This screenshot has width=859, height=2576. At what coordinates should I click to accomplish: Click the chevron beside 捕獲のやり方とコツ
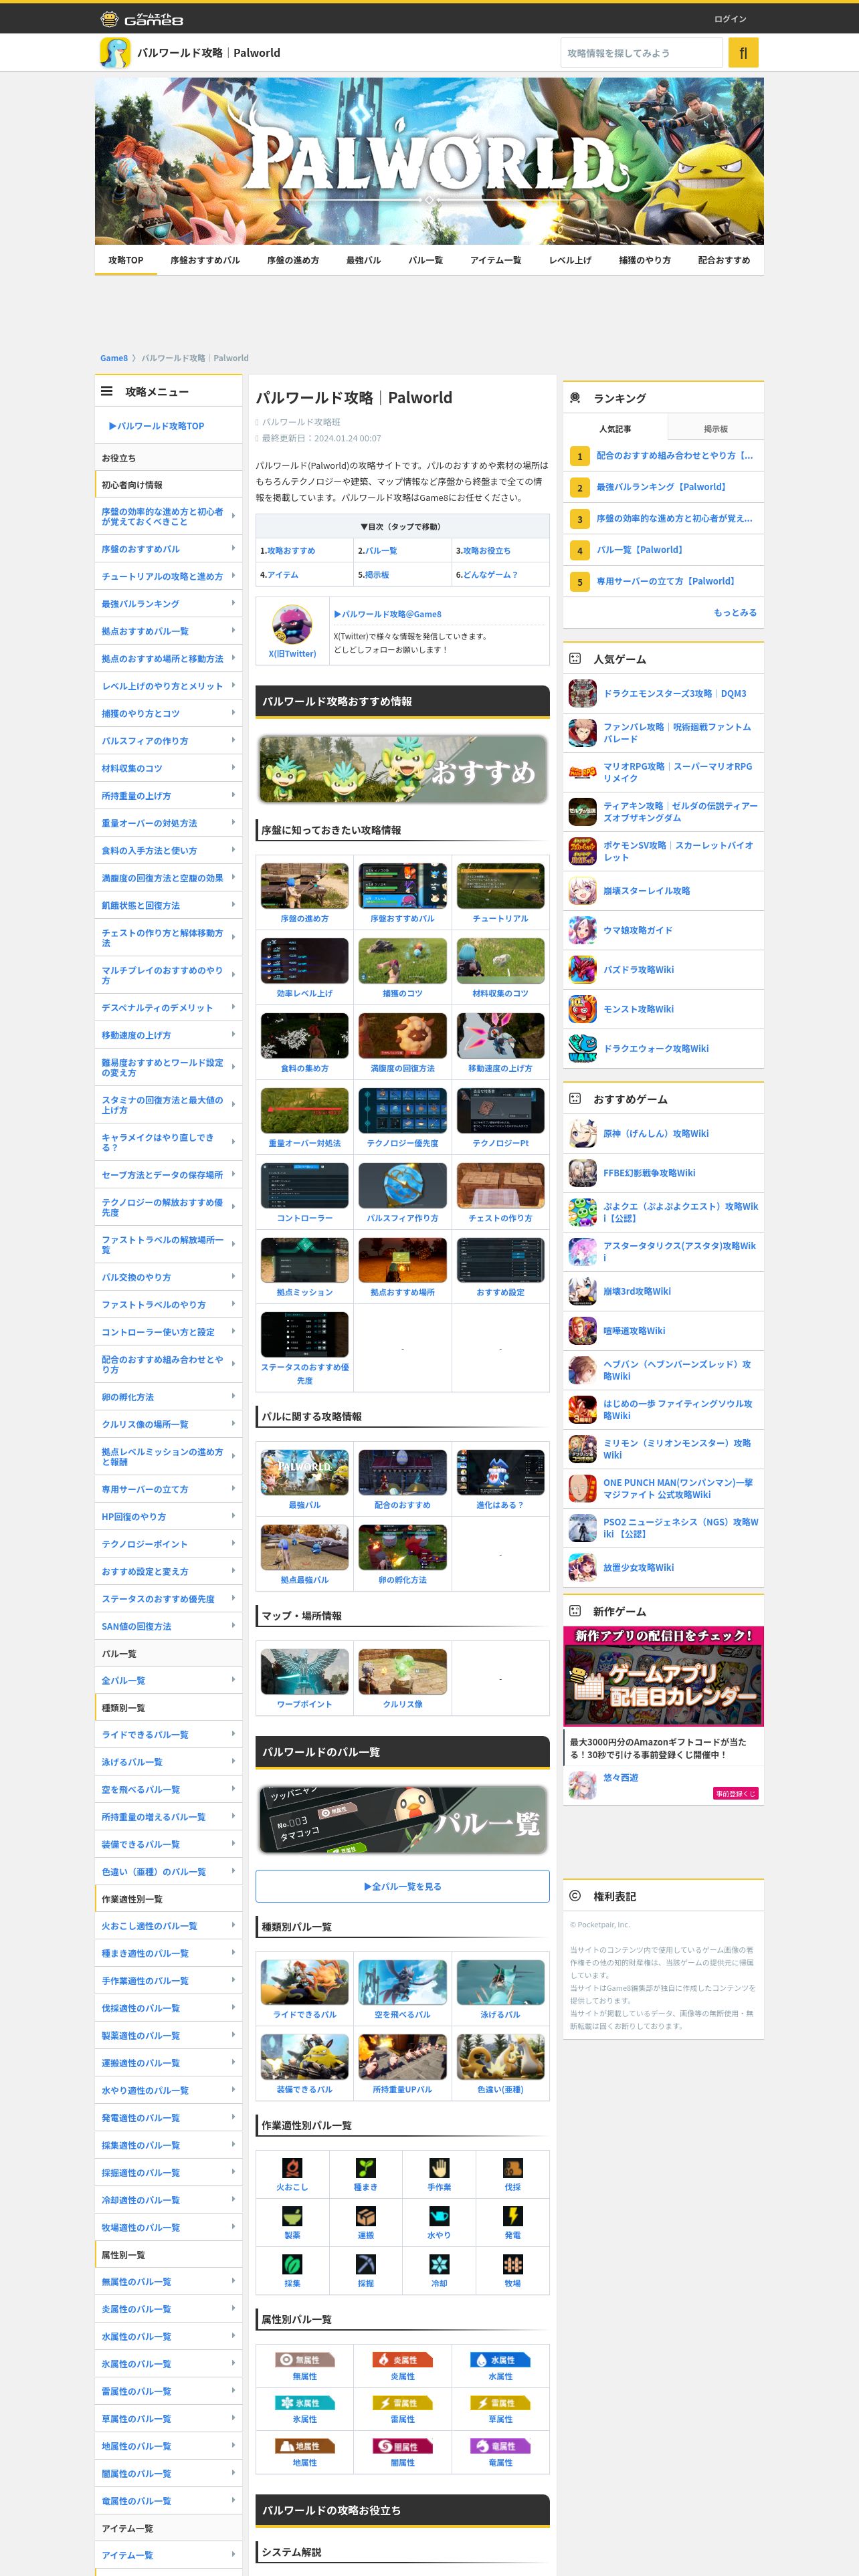click(x=233, y=713)
